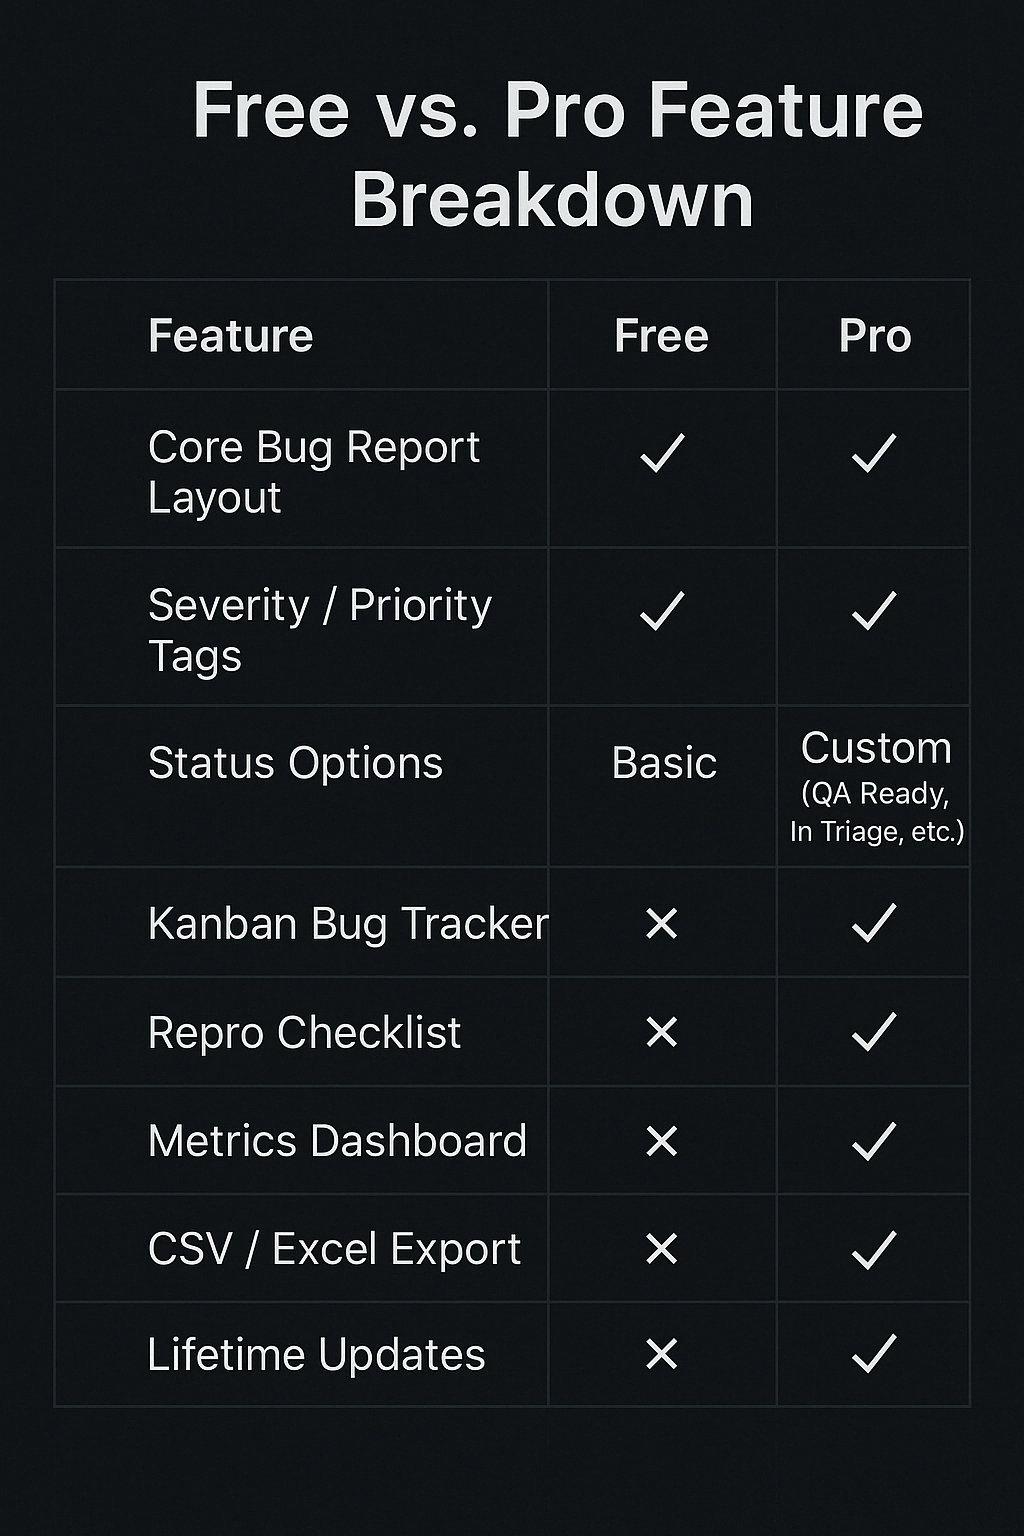1024x1536 pixels.
Task: Click the Pro checkmark for Lifetime Updates
Action: tap(874, 1355)
